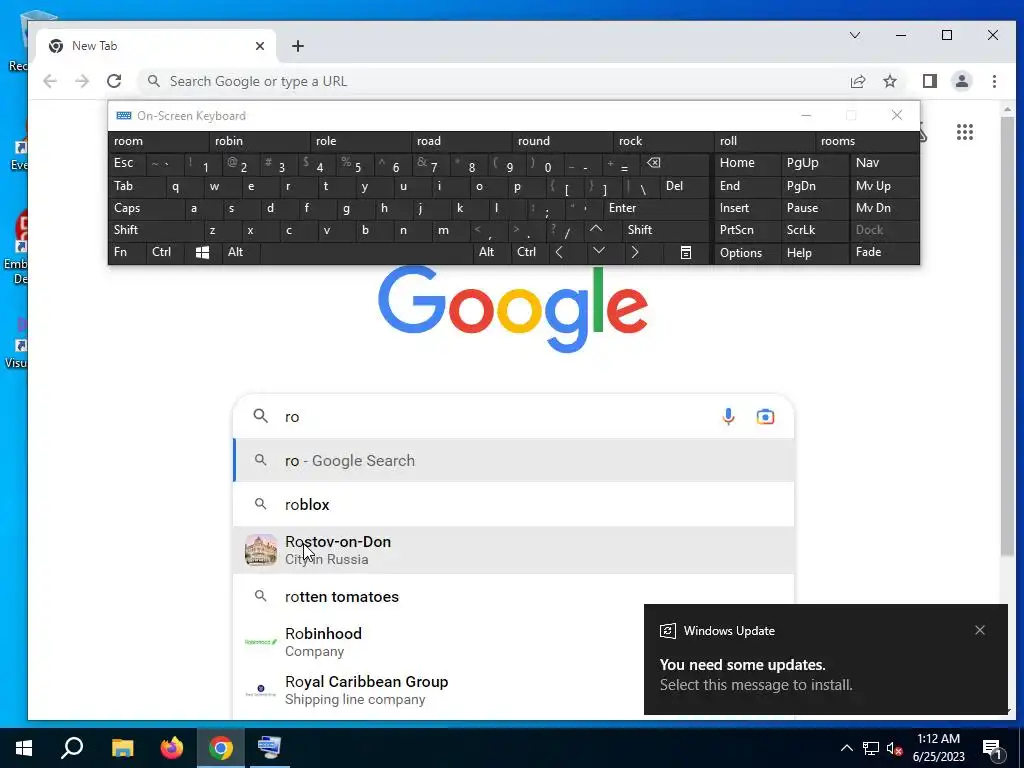Viewport: 1024px width, 768px height.
Task: Reload the page with Chrome's refresh icon
Action: pos(114,81)
